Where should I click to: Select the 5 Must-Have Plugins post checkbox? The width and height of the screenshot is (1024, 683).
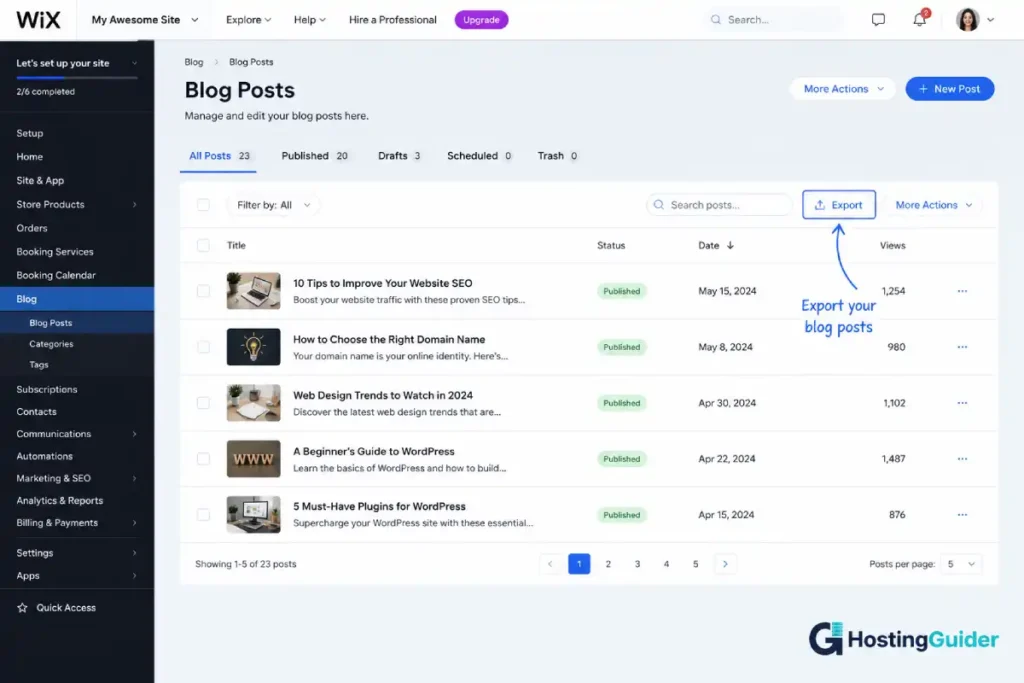[x=203, y=515]
